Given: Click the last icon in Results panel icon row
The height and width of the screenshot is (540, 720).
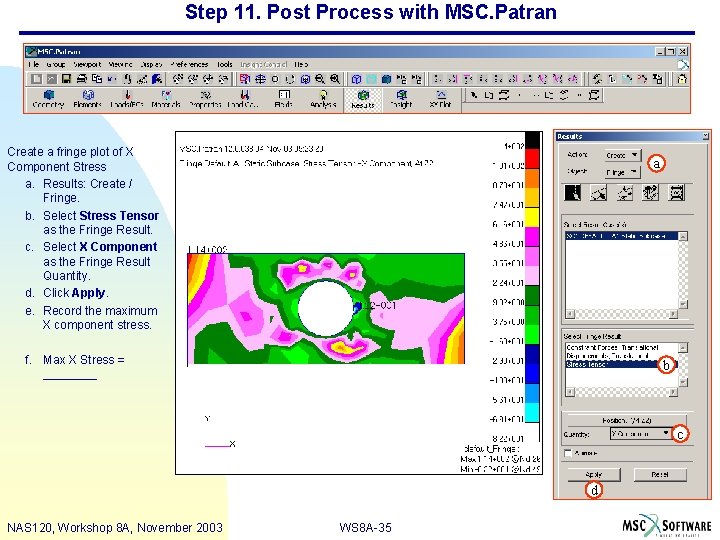Looking at the screenshot, I should pyautogui.click(x=676, y=192).
